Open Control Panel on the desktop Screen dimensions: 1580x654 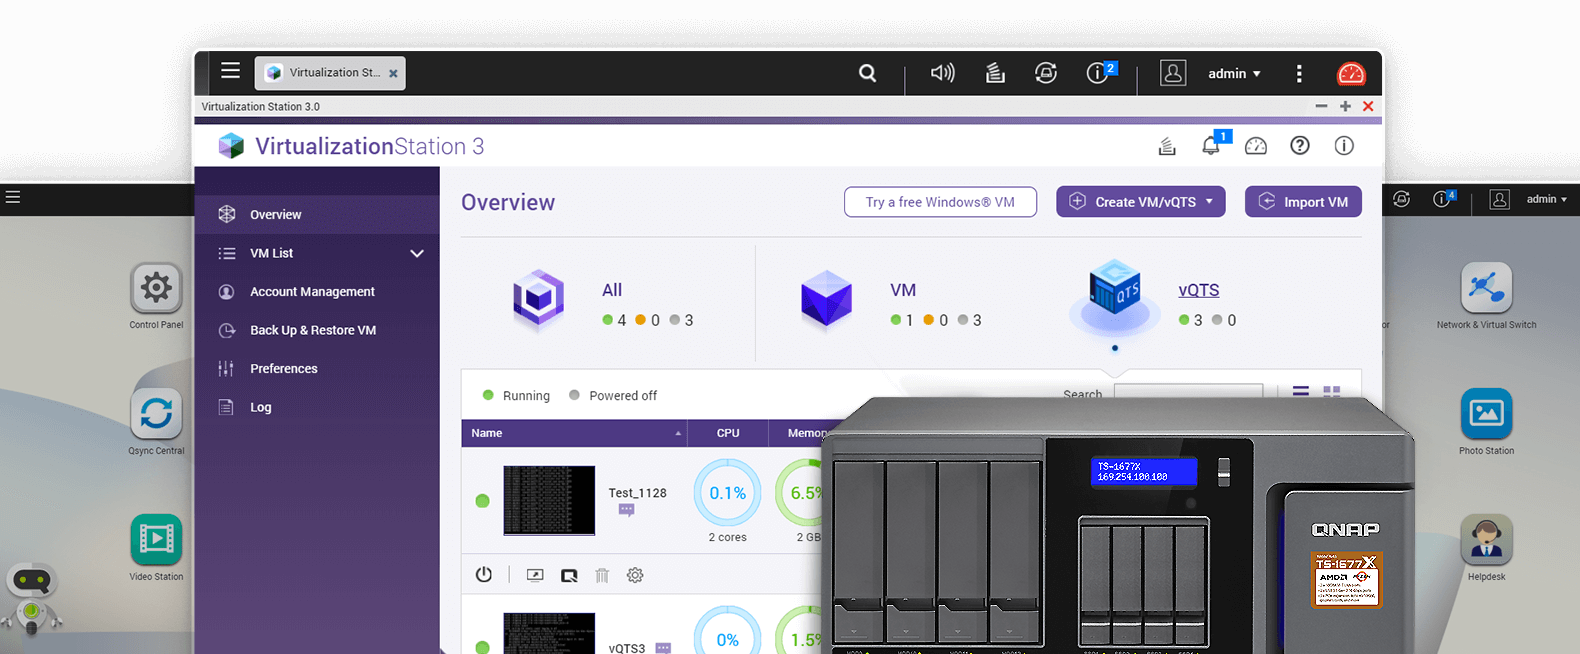(156, 288)
